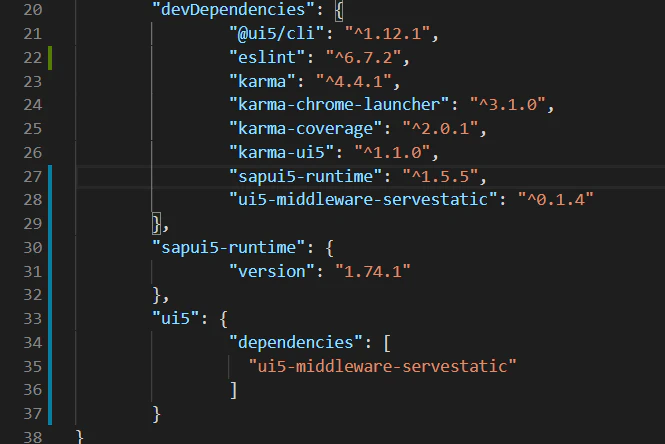Click the "ui5" key on line 33
The image size is (665, 444).
pos(176,318)
